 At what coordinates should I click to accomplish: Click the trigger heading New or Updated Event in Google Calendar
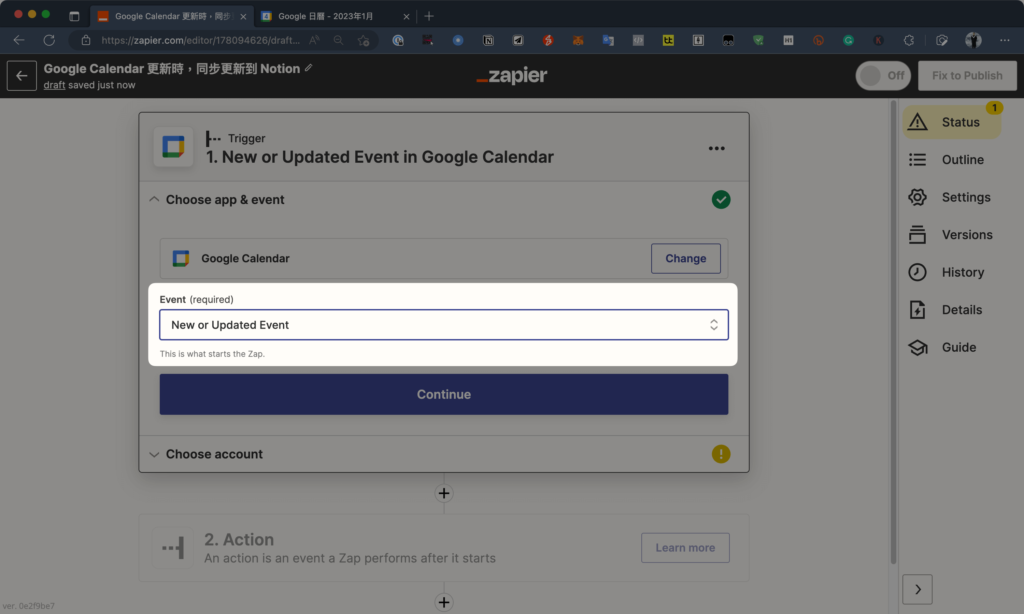[379, 157]
